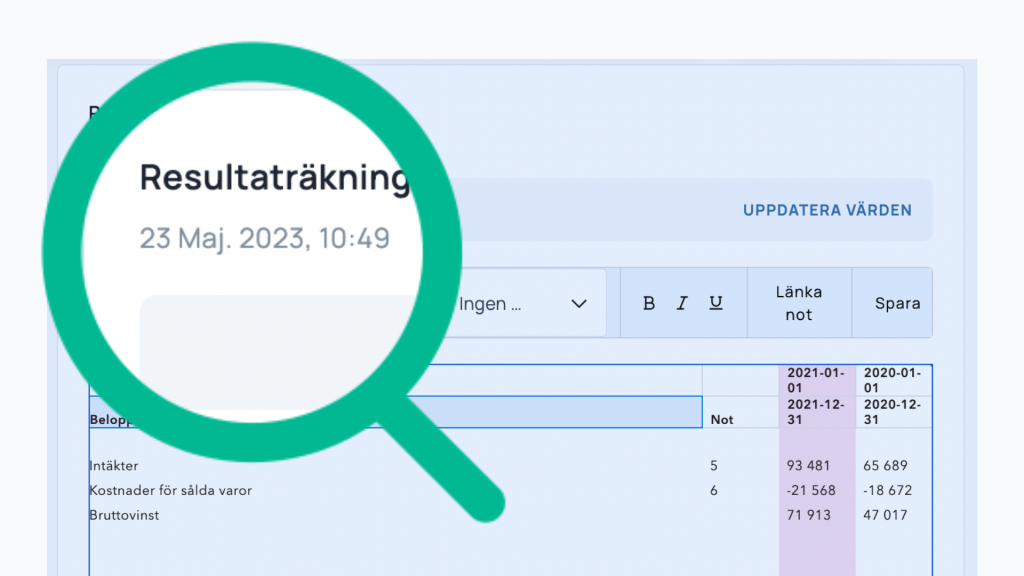1024x576 pixels.
Task: Click the Not column header
Action: (x=722, y=420)
